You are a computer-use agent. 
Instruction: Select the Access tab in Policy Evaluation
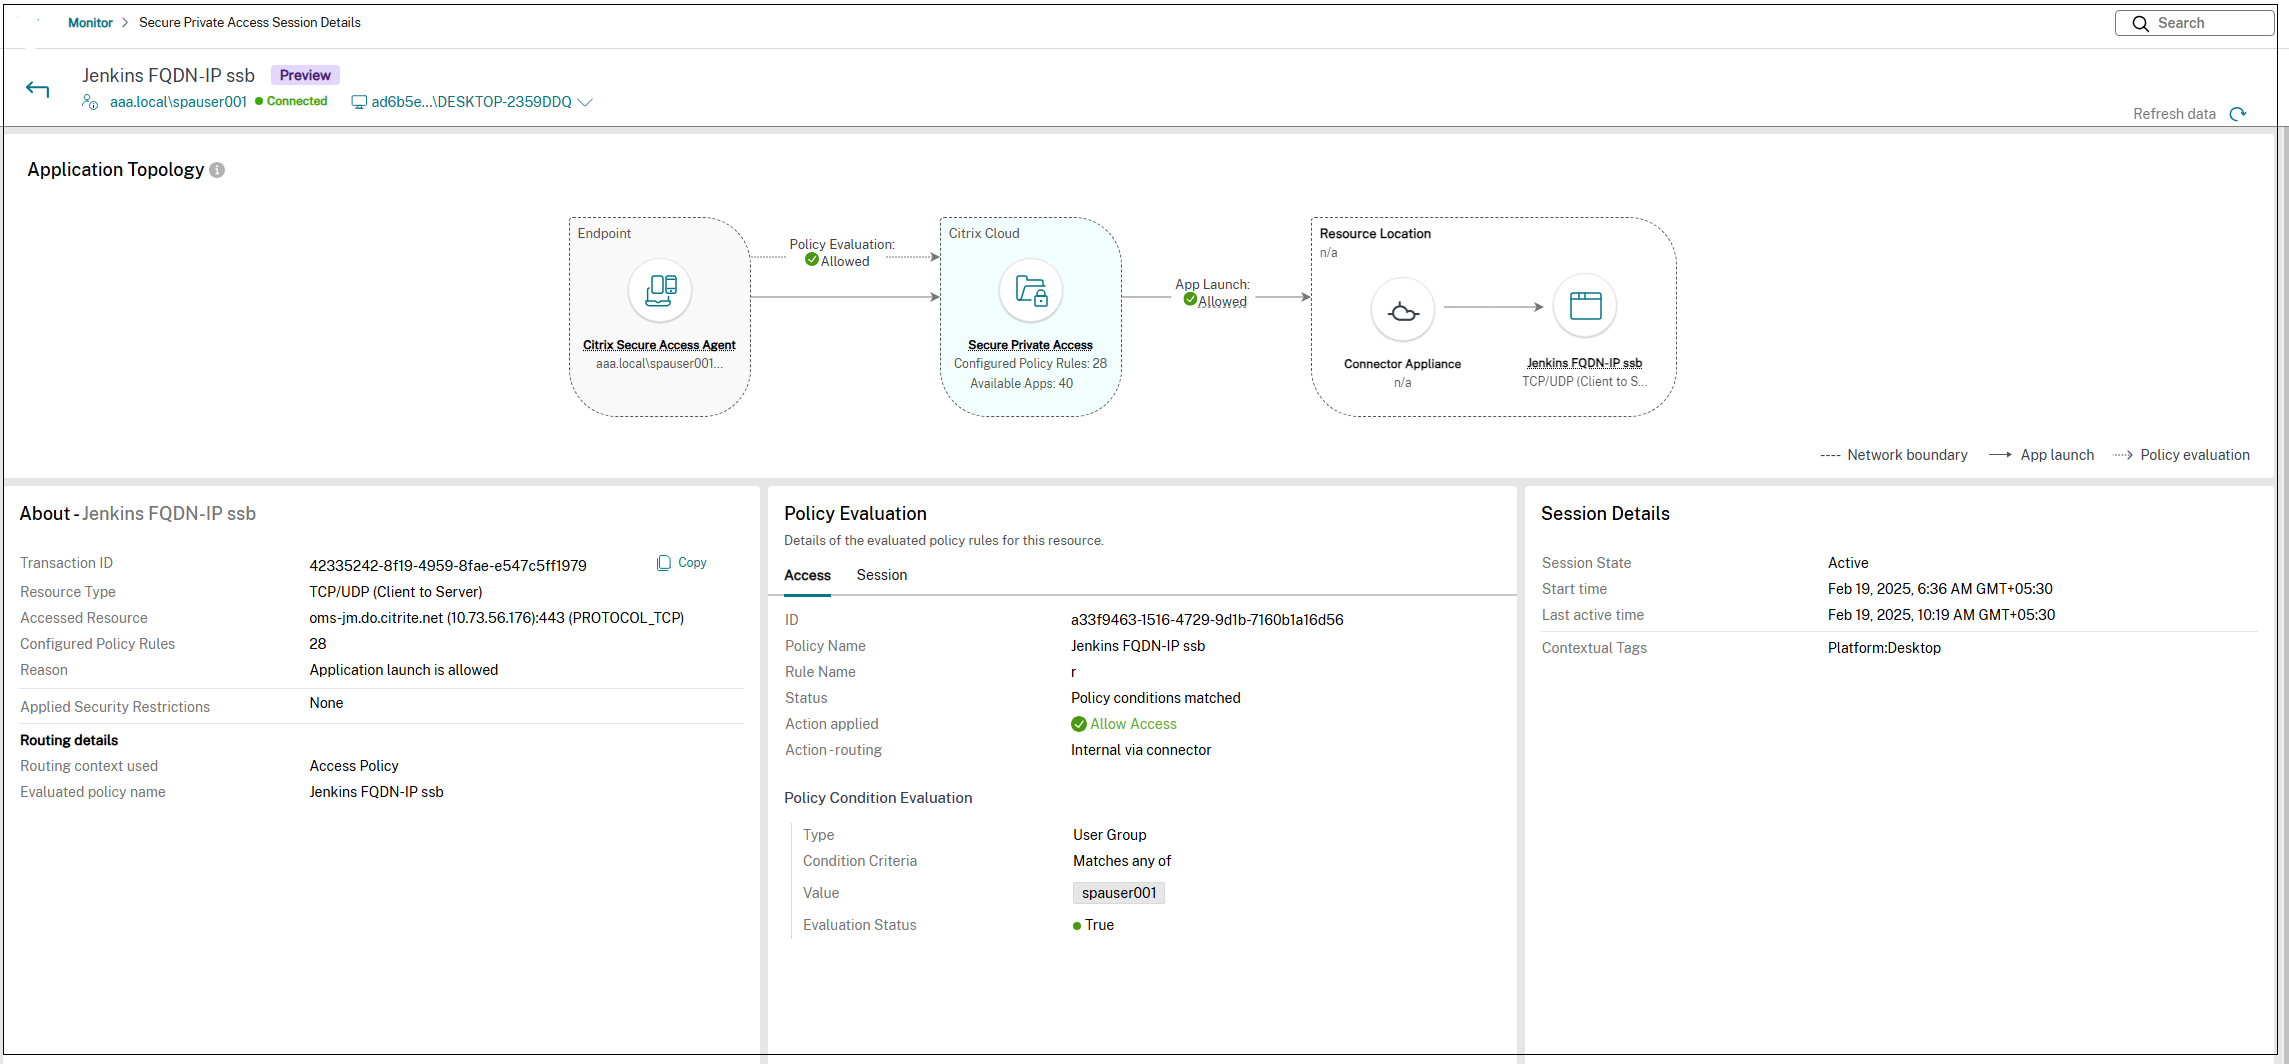pyautogui.click(x=807, y=575)
